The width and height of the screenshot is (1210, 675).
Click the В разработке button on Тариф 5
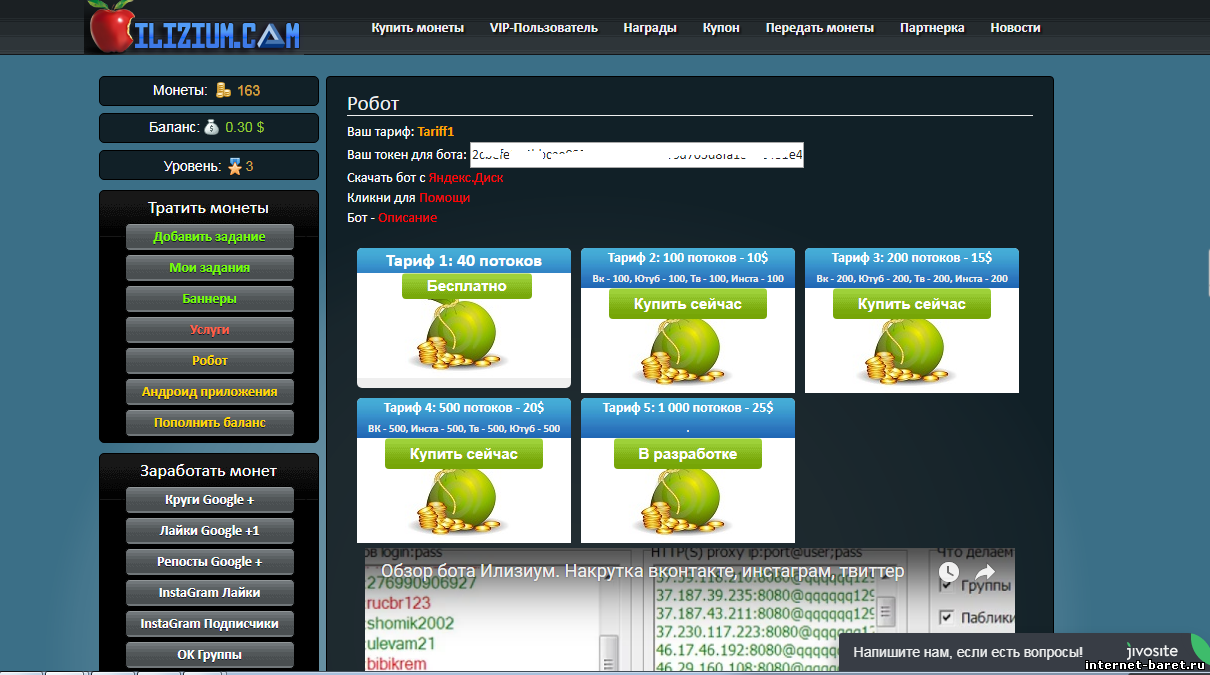(688, 454)
